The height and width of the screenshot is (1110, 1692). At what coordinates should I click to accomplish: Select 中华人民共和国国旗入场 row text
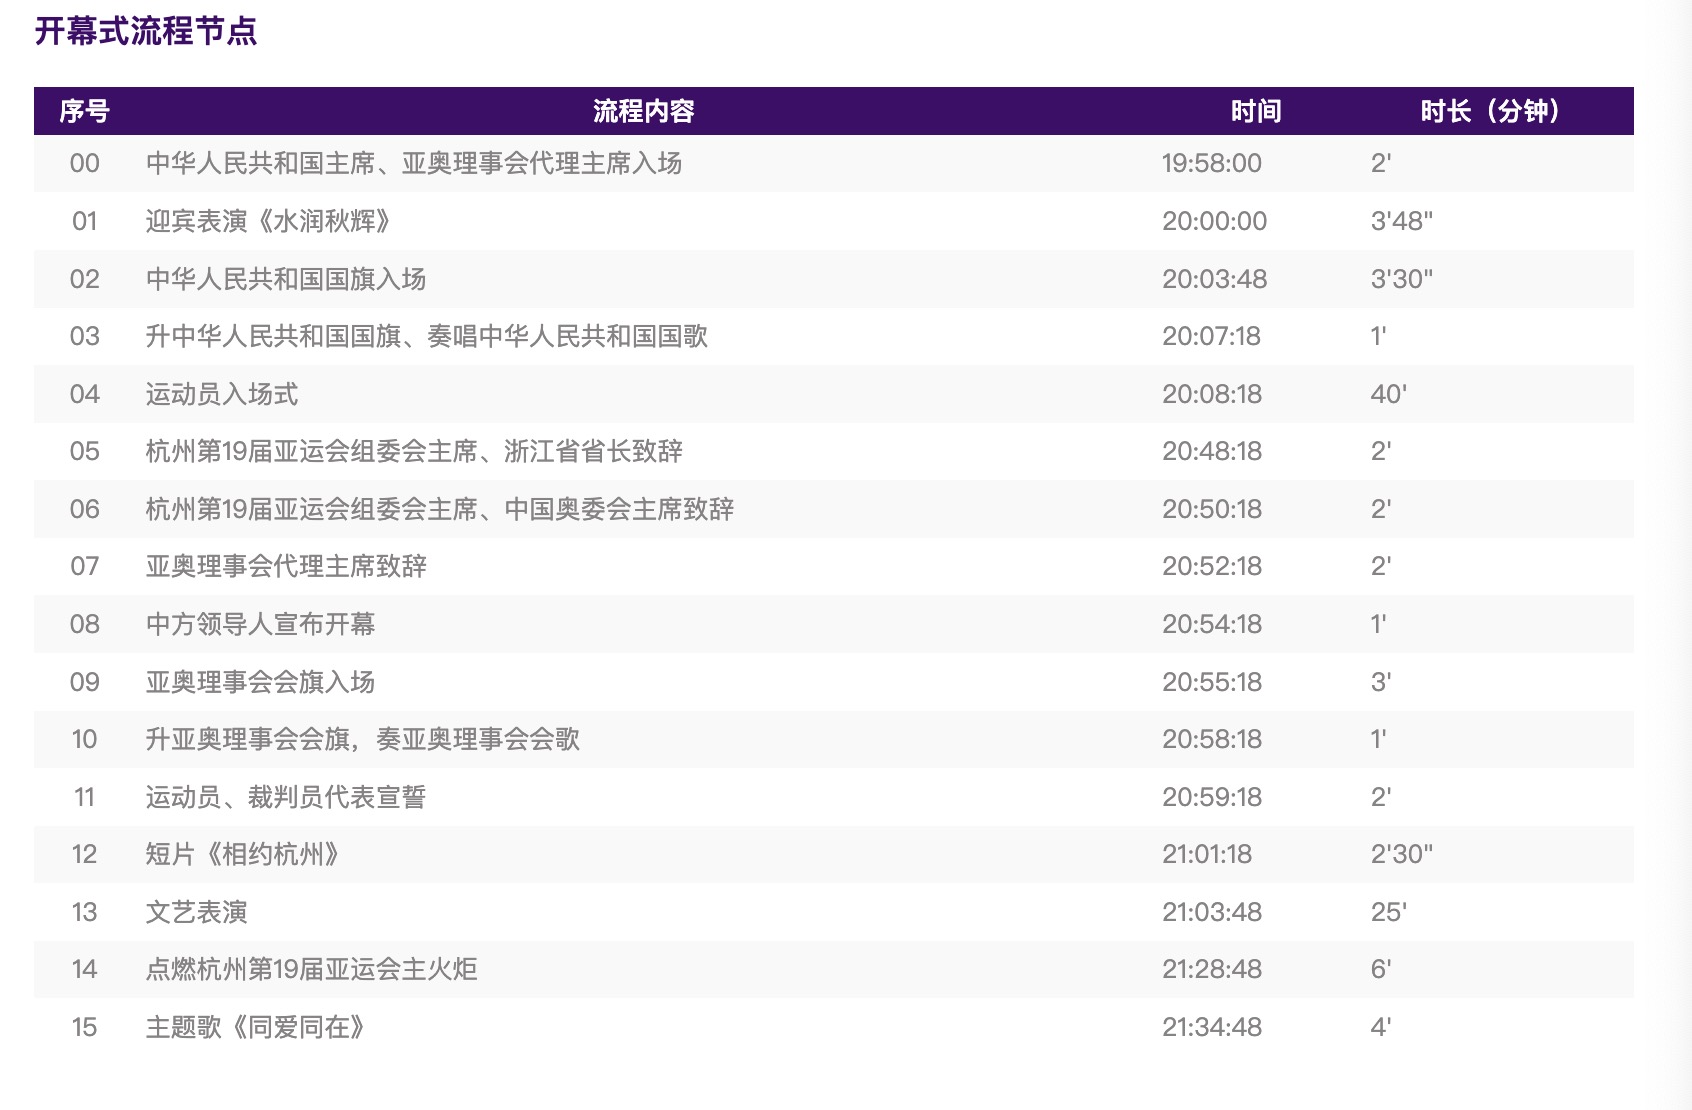tap(286, 279)
